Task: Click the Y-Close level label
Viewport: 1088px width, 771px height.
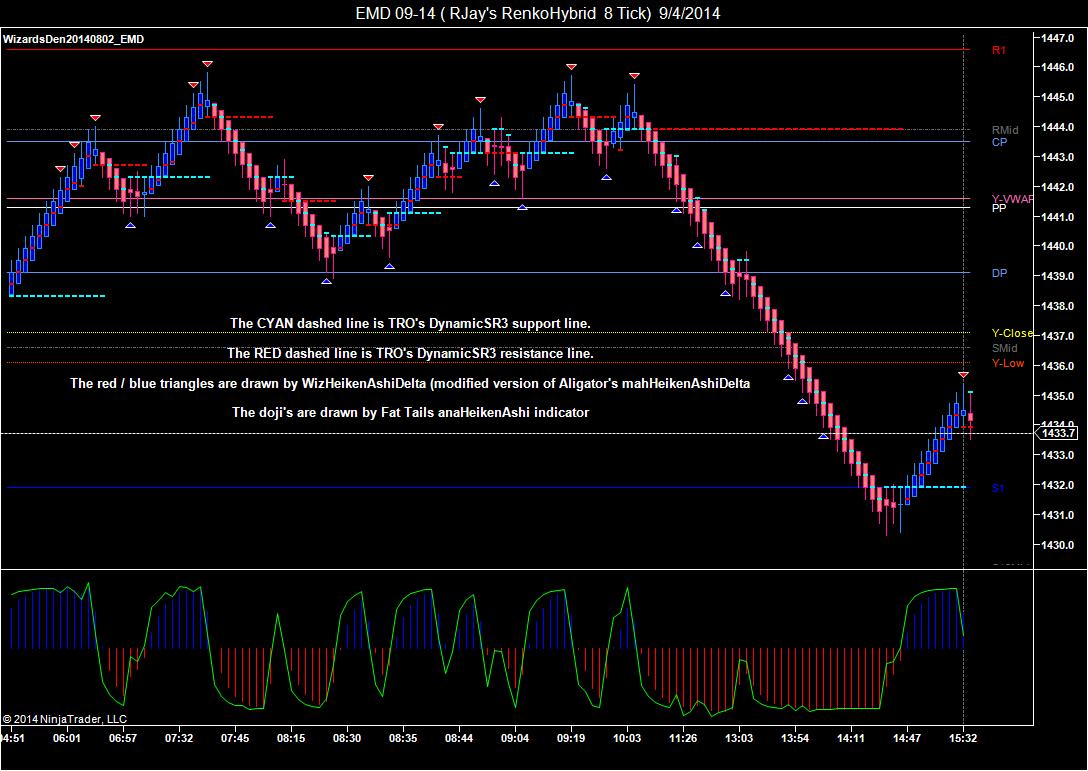Action: tap(1012, 333)
